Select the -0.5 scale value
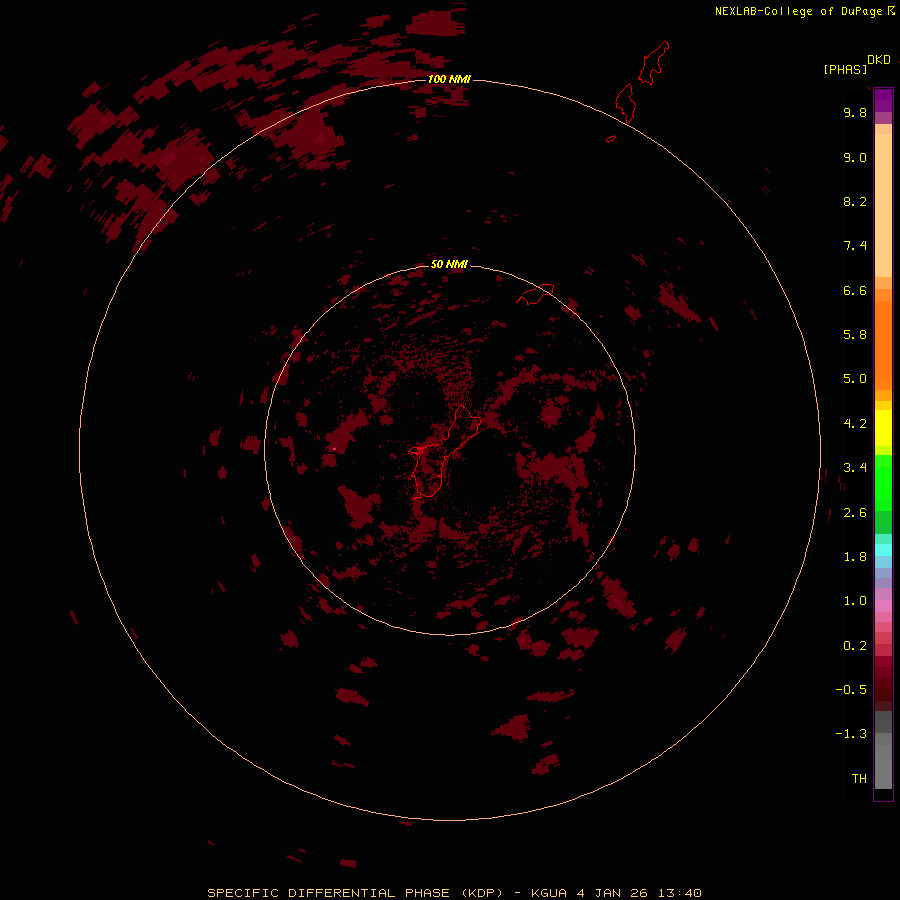The width and height of the screenshot is (900, 900). coord(851,690)
